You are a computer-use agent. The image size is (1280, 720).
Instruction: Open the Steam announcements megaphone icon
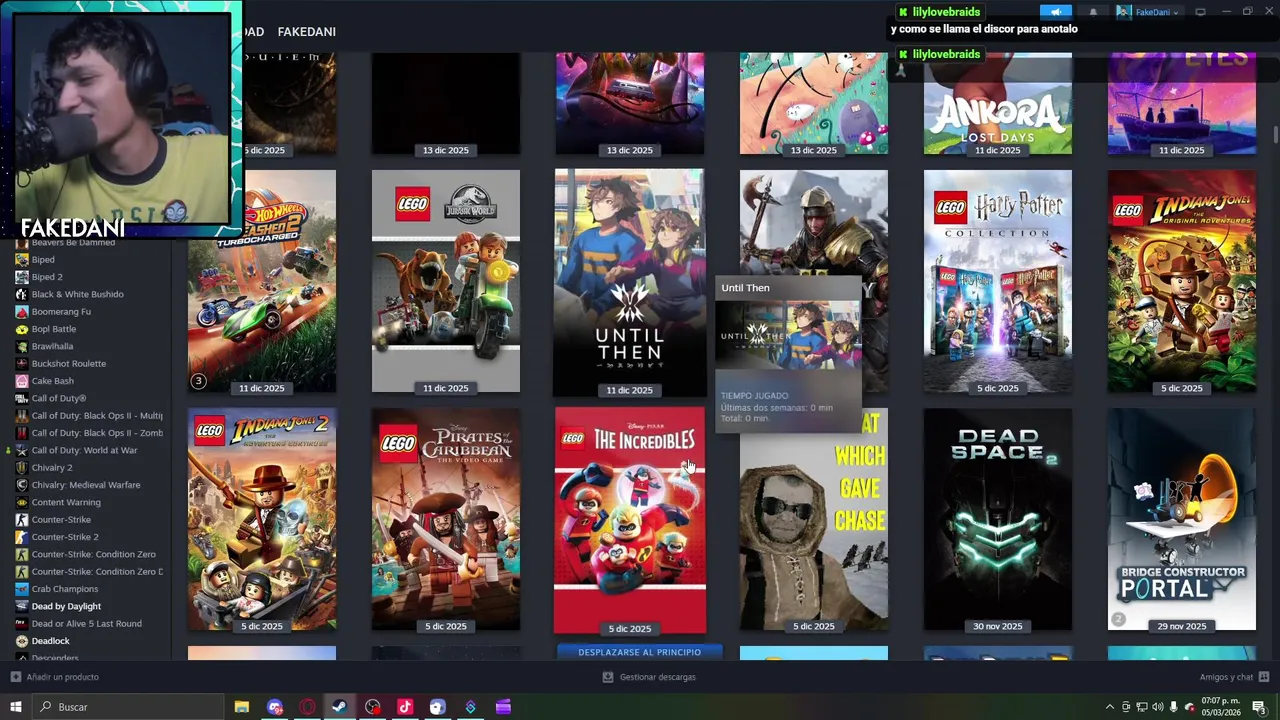1055,12
